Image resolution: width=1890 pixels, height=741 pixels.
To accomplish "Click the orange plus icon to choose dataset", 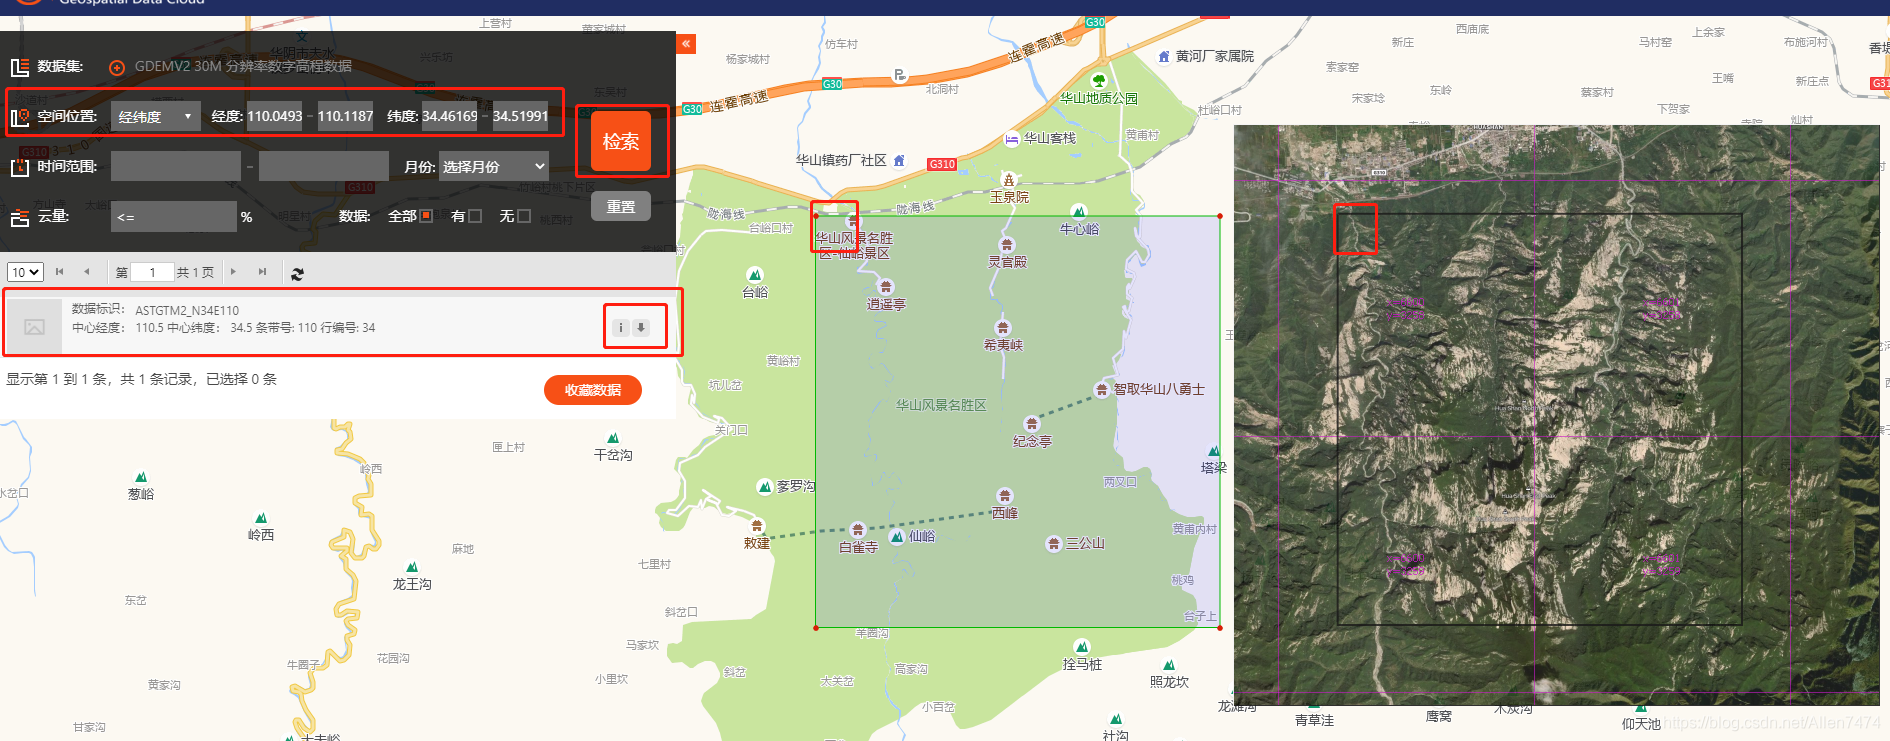I will pos(117,67).
